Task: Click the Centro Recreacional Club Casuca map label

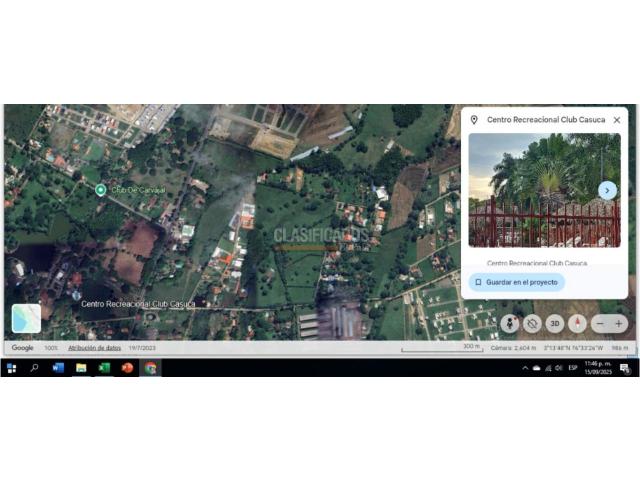Action: [138, 303]
